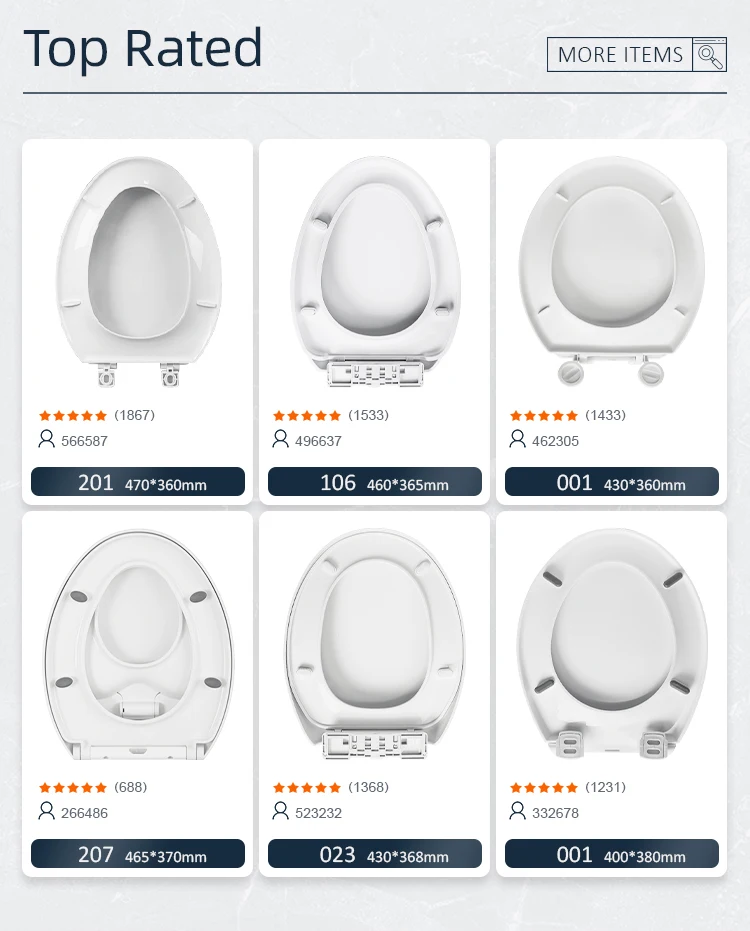The image size is (750, 931).
Task: Select the 001 400*380mm label
Action: coord(612,855)
